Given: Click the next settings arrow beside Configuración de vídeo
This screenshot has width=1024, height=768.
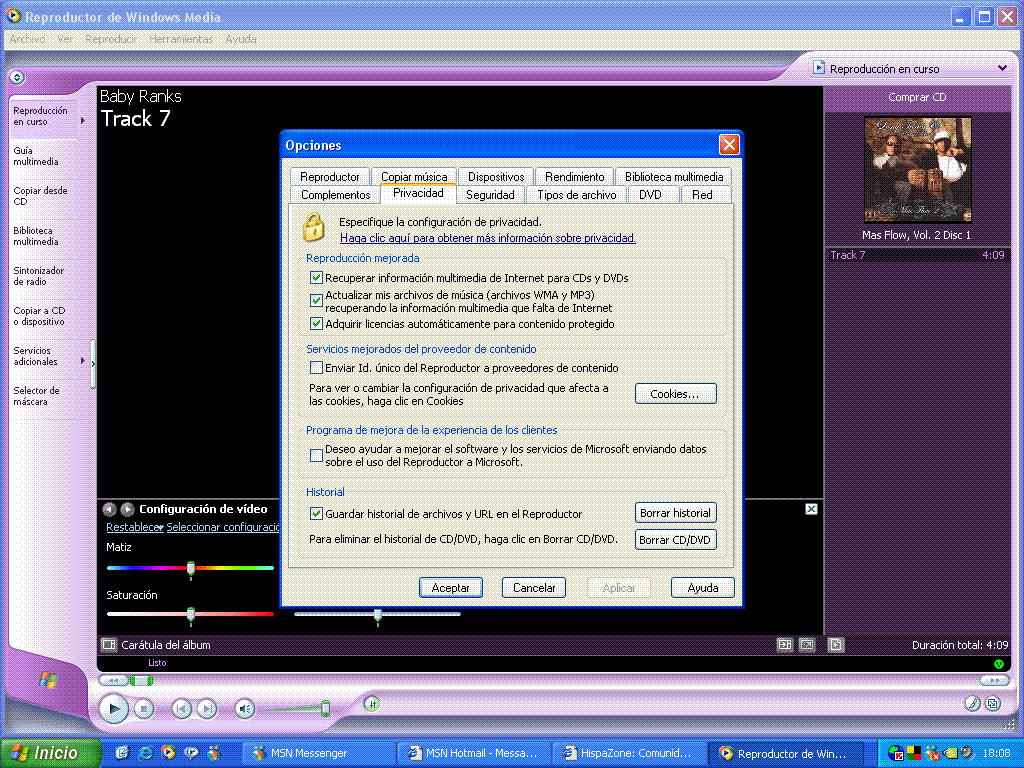Looking at the screenshot, I should [127, 509].
